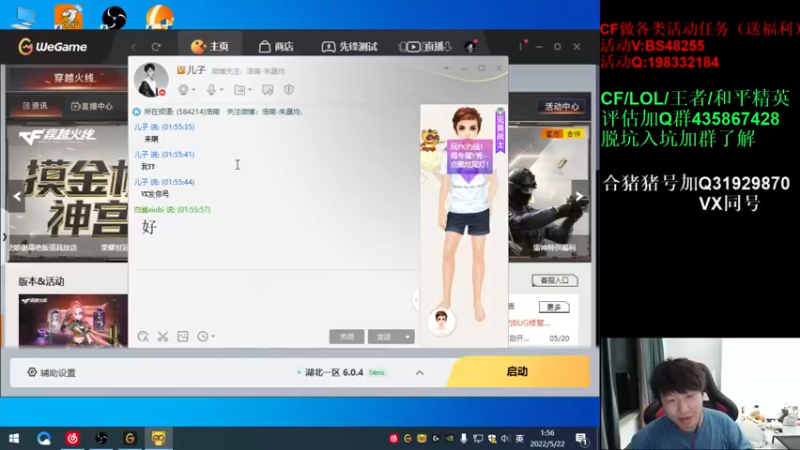Expand server selection chevron
The image size is (800, 450).
point(419,373)
